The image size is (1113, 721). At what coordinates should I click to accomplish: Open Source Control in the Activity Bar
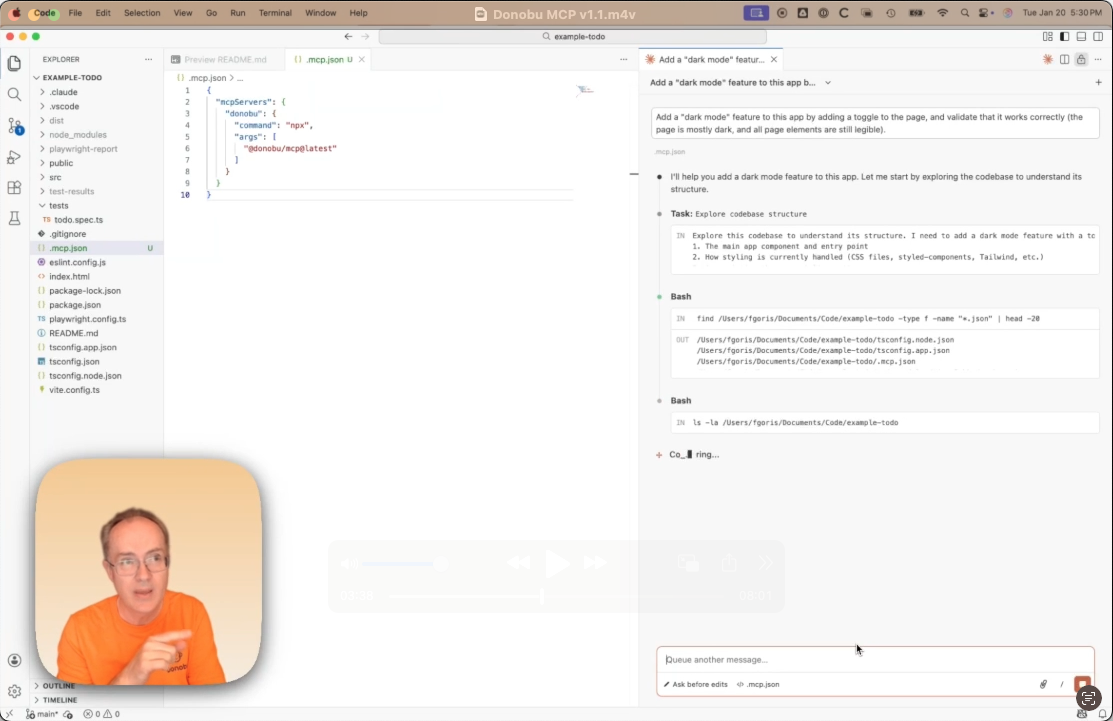click(x=14, y=124)
